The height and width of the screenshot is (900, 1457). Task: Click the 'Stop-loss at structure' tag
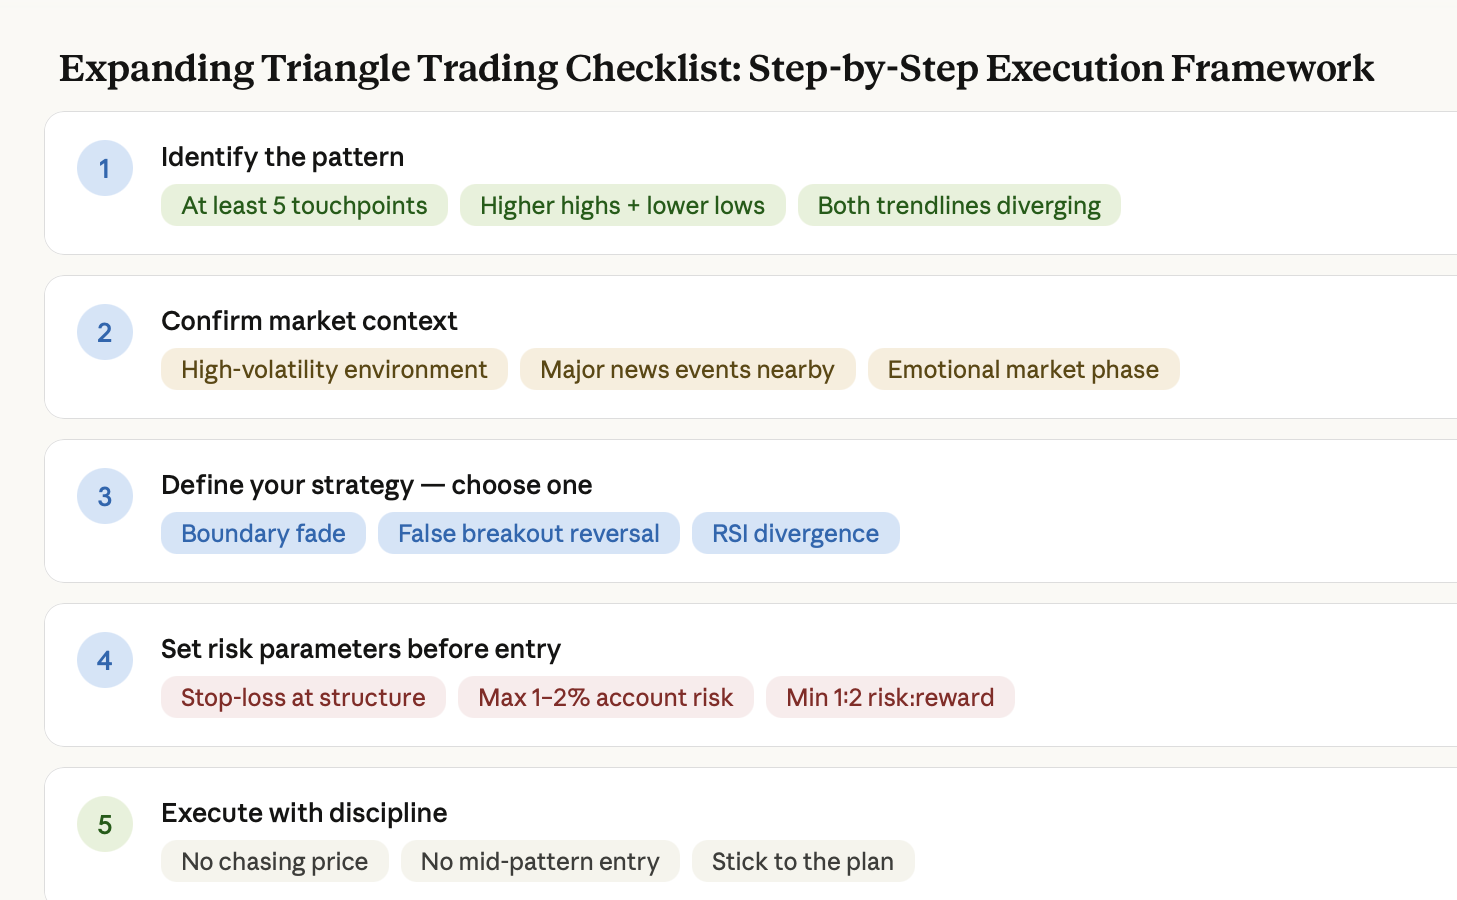click(x=303, y=697)
